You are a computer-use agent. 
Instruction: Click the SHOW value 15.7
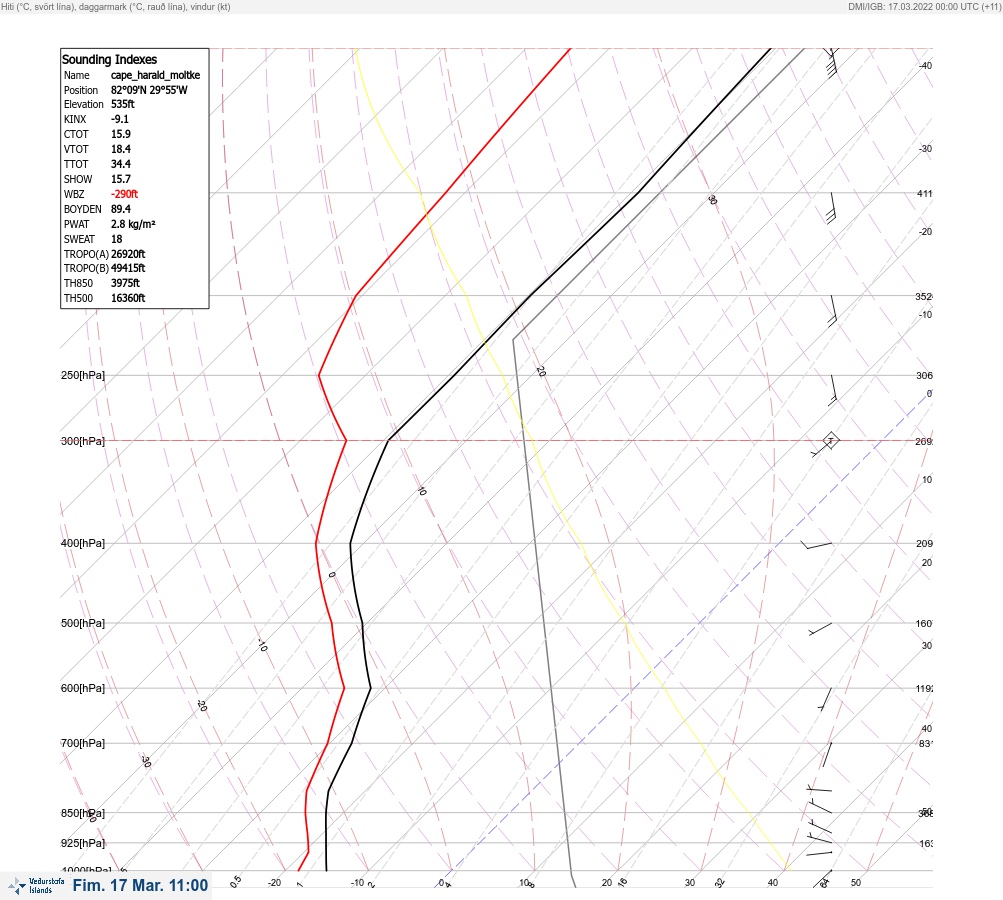pyautogui.click(x=120, y=179)
